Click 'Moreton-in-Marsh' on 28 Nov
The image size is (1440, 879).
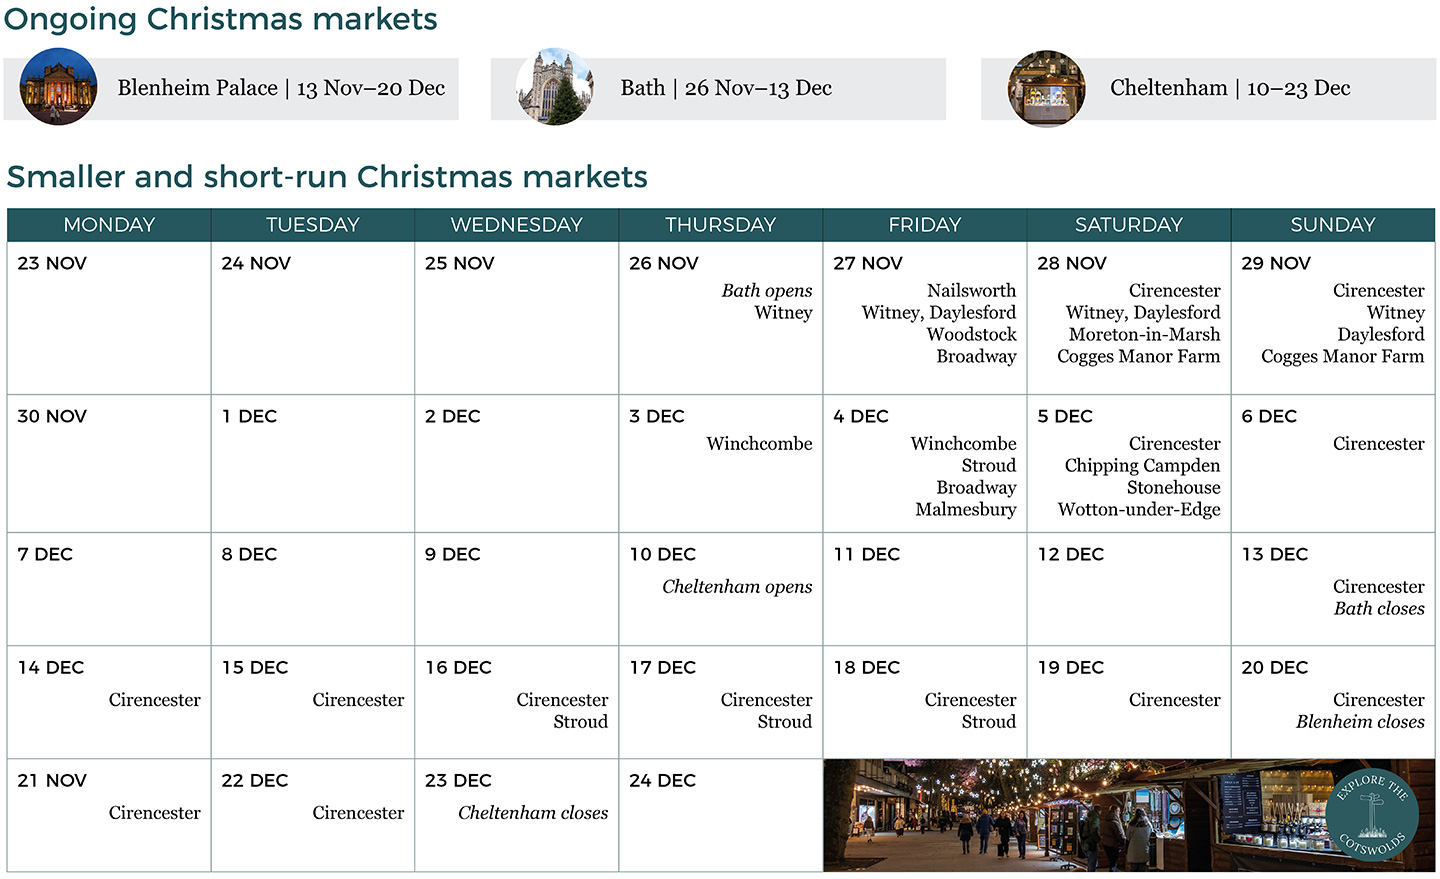click(1144, 335)
